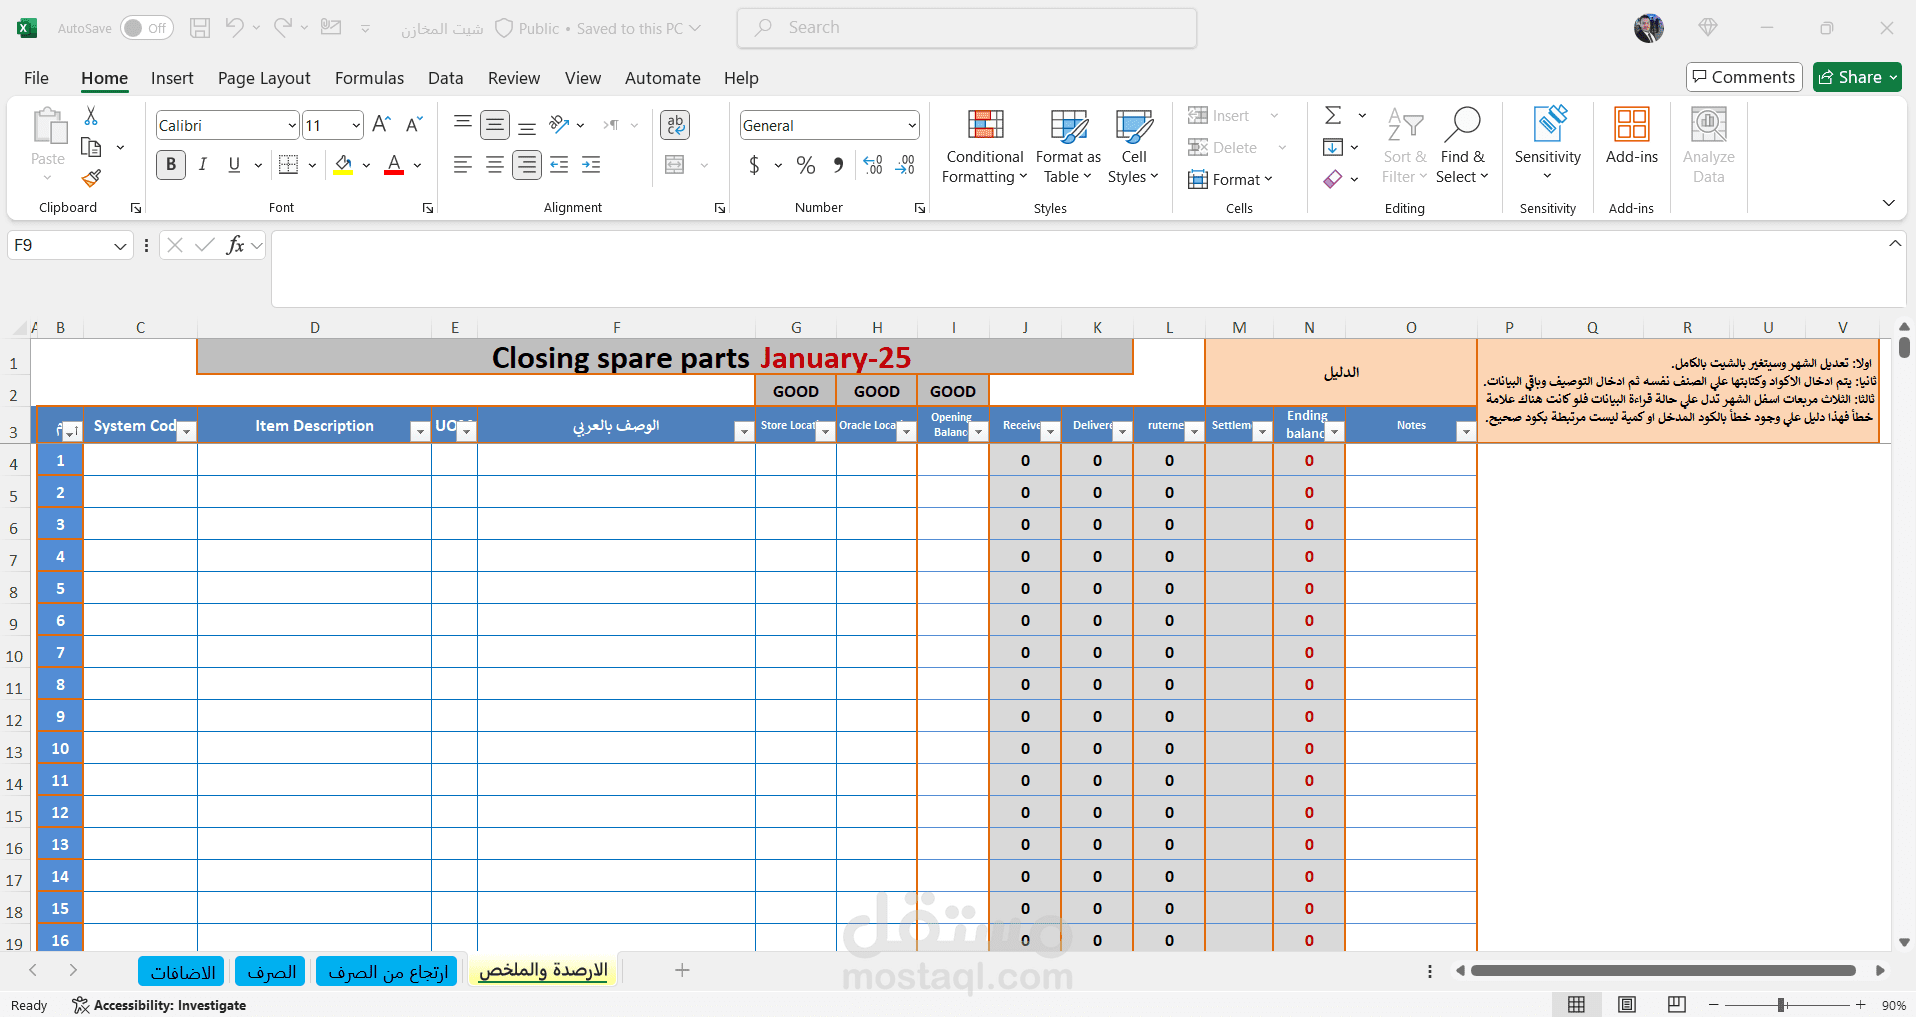Viewport: 1916px width, 1017px height.
Task: Toggle Align Left horizontal alignment
Action: point(463,165)
